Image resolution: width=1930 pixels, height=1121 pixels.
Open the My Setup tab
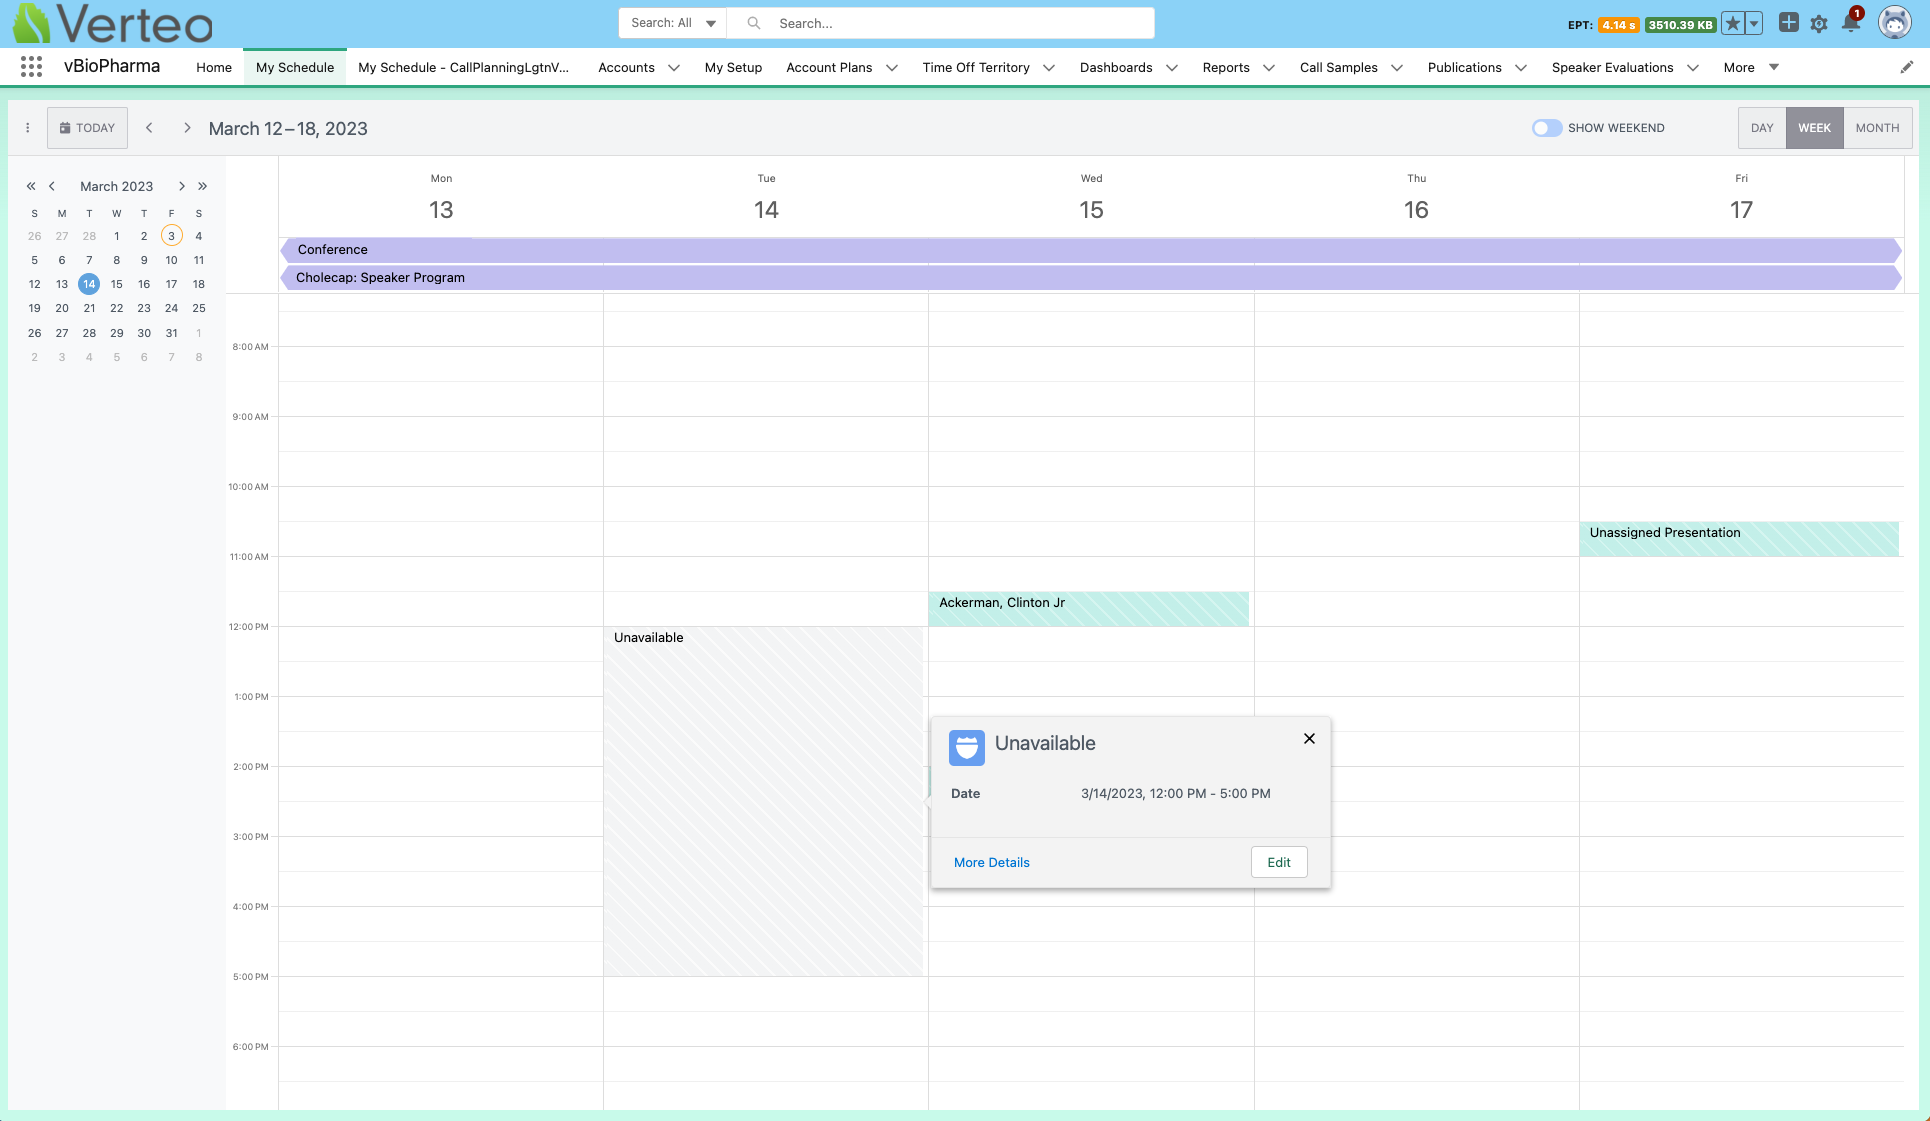click(x=733, y=67)
